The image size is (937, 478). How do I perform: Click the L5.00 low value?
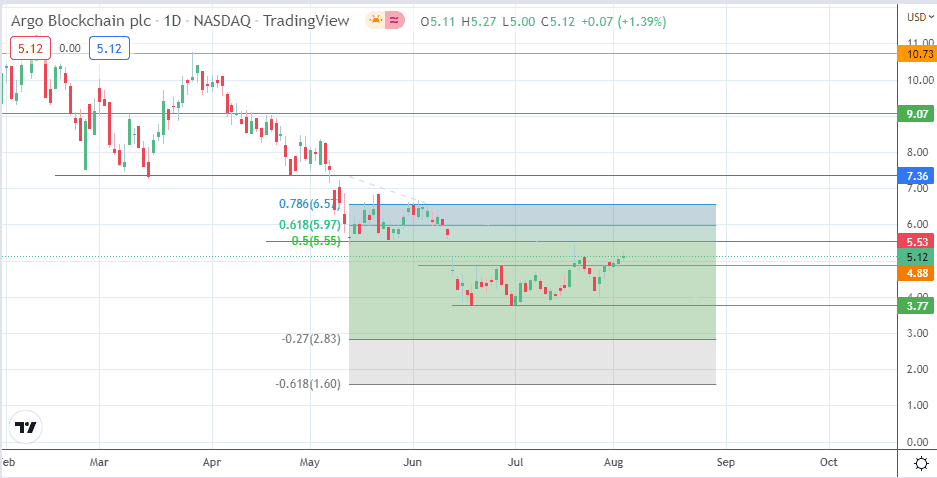519,22
